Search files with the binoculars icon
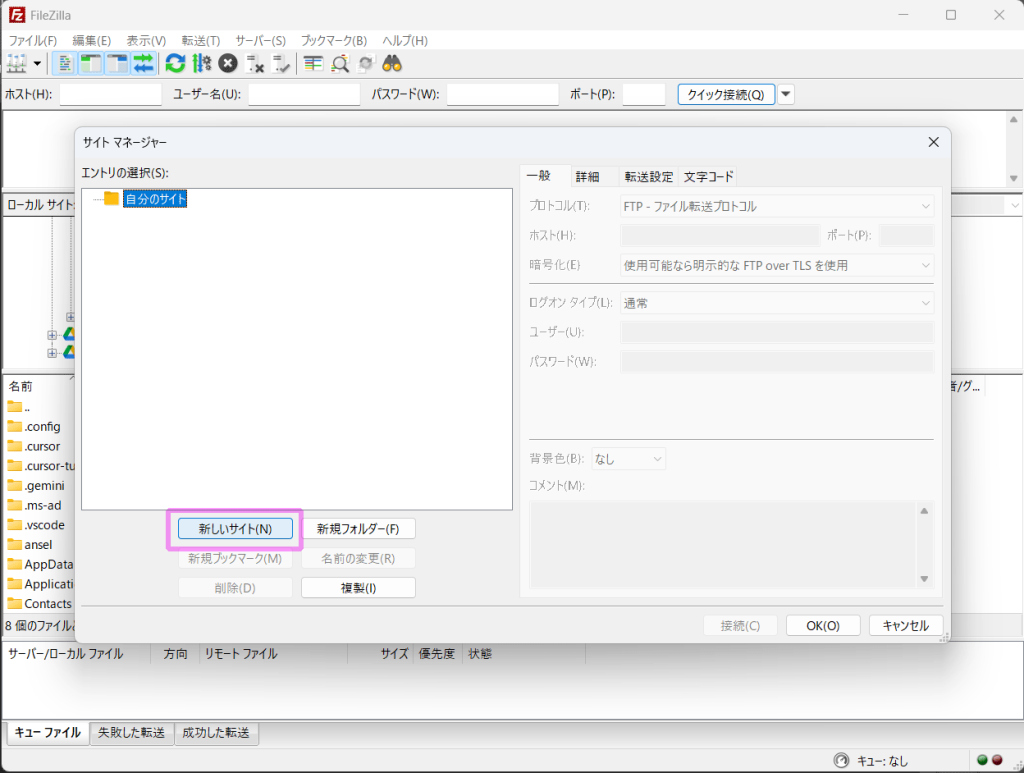Image resolution: width=1024 pixels, height=773 pixels. coord(392,64)
